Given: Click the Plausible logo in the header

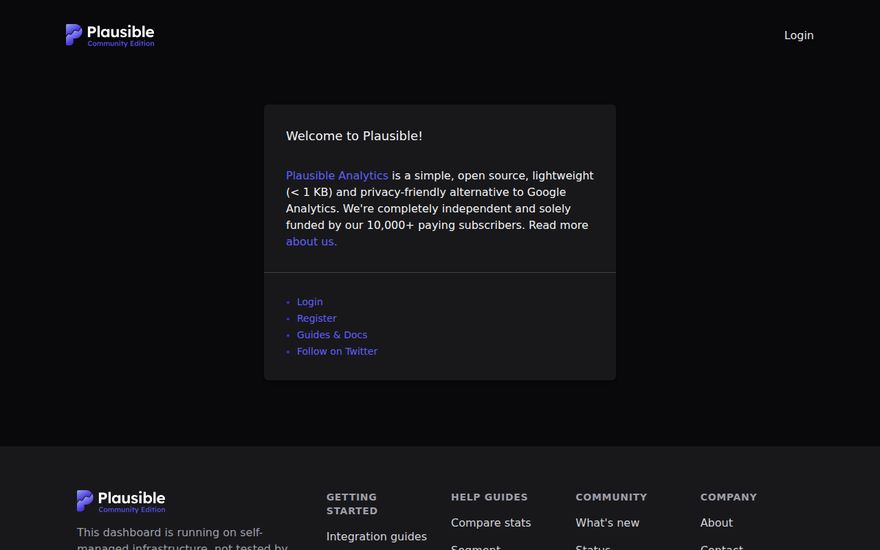Looking at the screenshot, I should tap(110, 35).
